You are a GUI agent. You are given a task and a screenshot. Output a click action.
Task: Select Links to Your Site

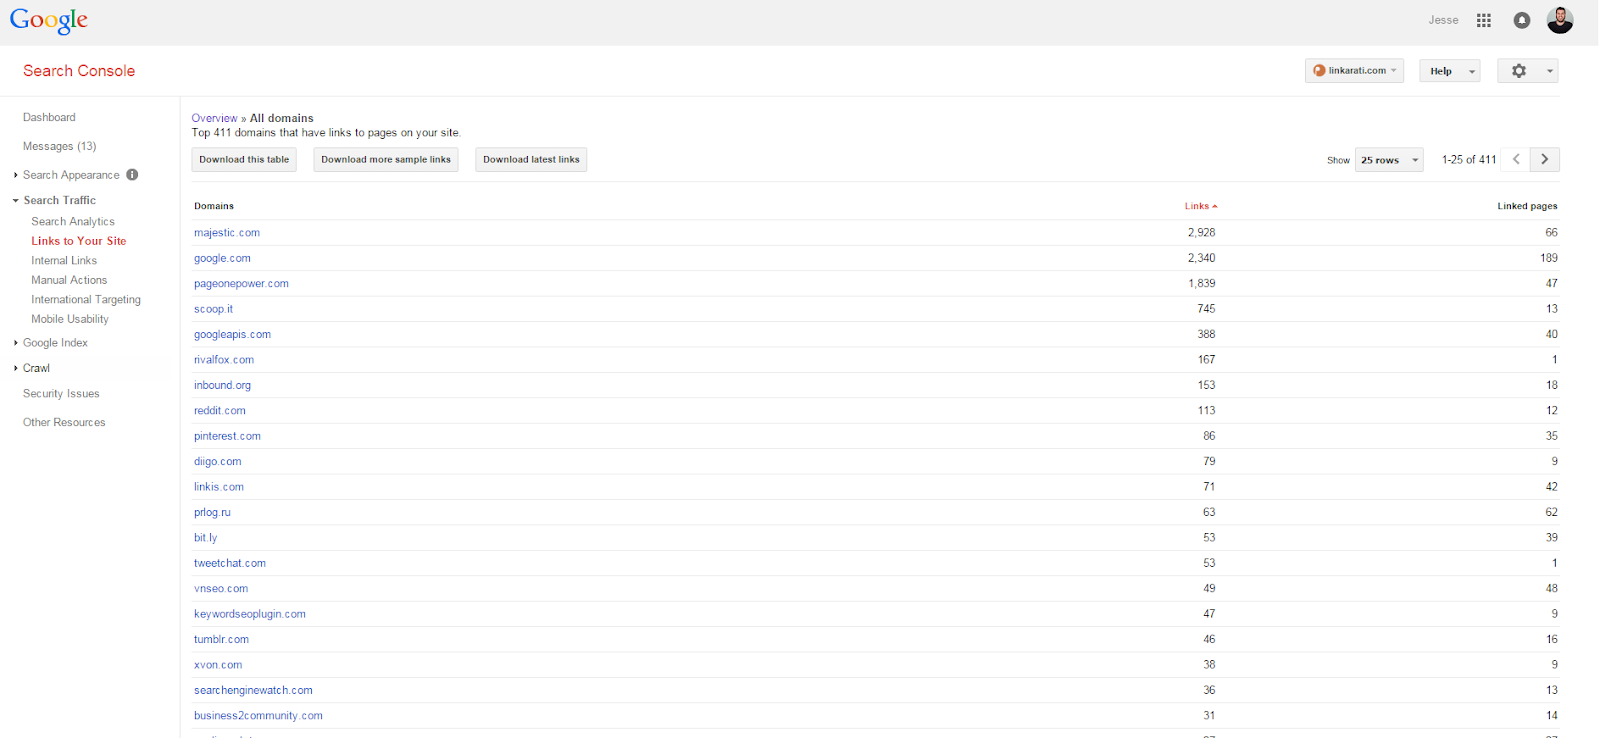pyautogui.click(x=79, y=241)
